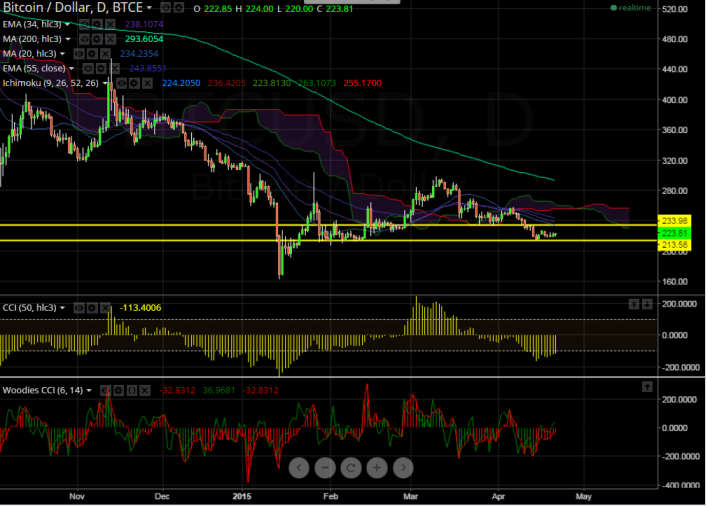The height and width of the screenshot is (506, 706).
Task: Move the CCI pane up
Action: click(x=634, y=304)
